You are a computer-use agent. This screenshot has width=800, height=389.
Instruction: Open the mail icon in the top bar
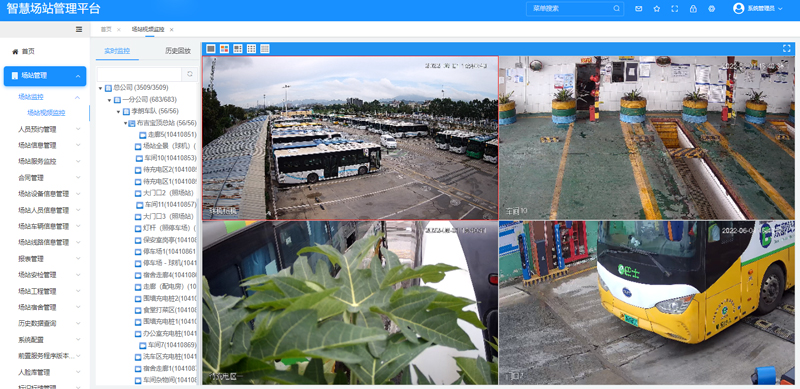tap(638, 9)
